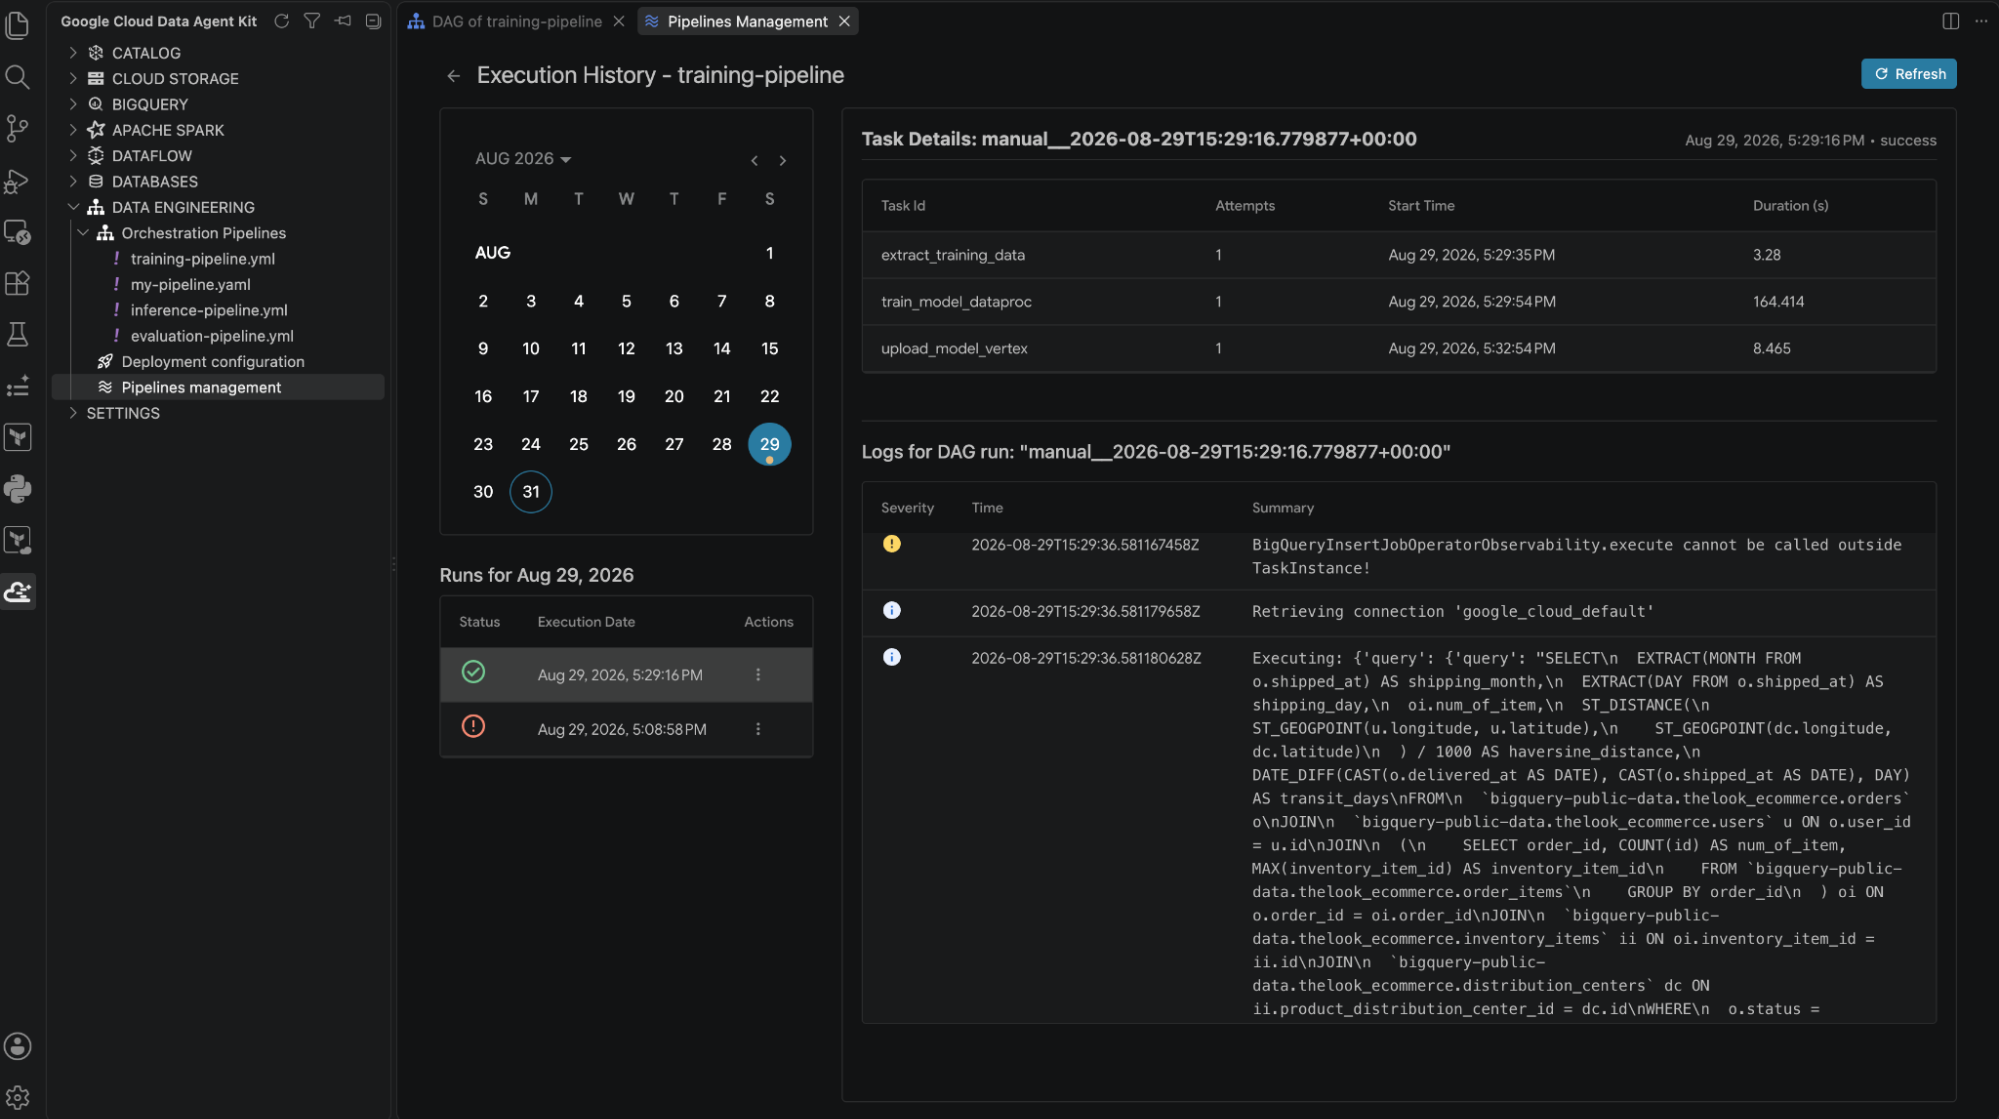Click the split editor layout icon

1950,21
